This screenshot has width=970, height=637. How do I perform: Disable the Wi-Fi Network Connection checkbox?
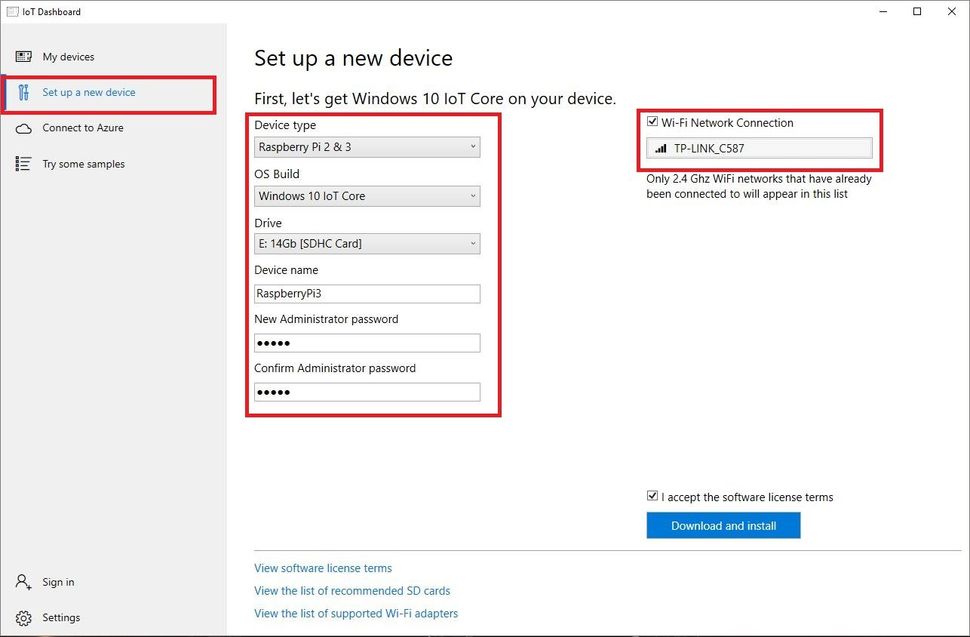(x=650, y=122)
